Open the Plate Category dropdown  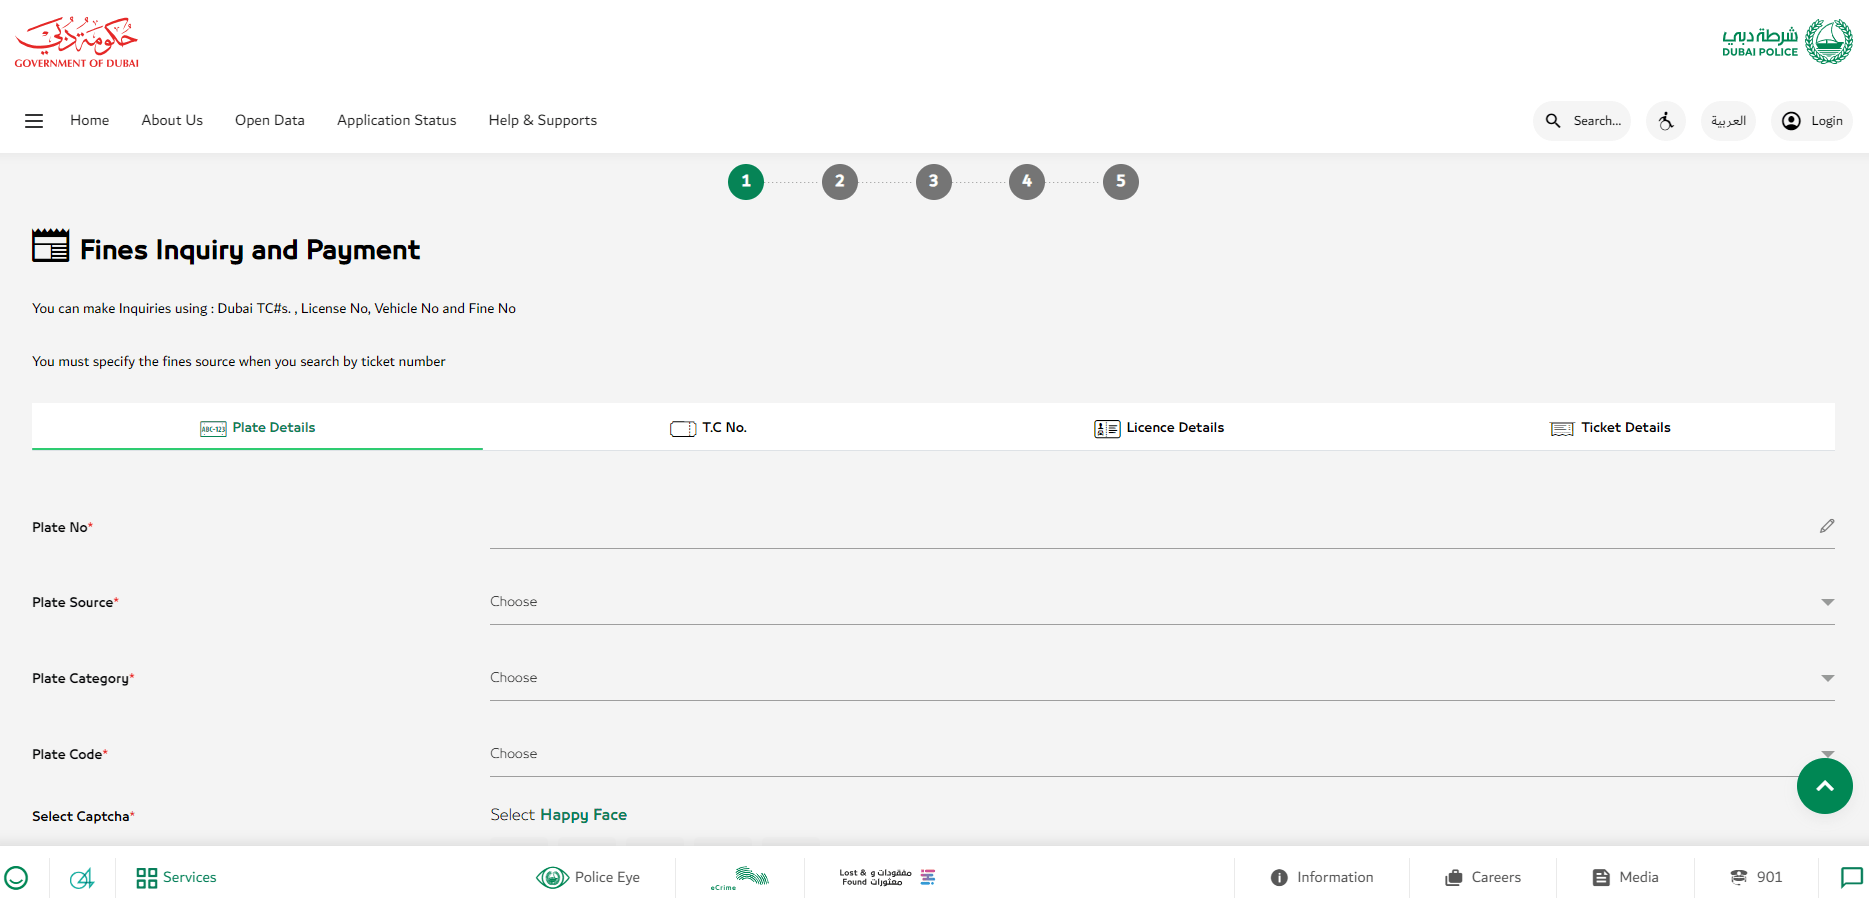(x=1160, y=677)
